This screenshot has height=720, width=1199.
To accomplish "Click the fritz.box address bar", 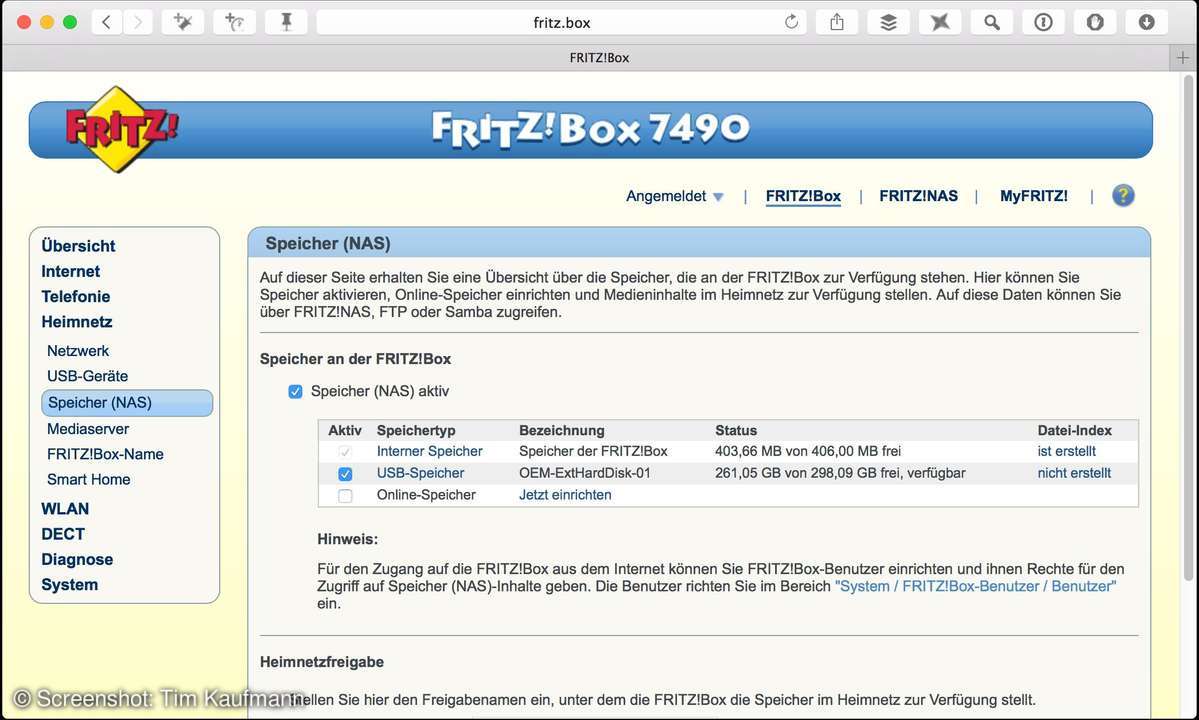I will 562,22.
